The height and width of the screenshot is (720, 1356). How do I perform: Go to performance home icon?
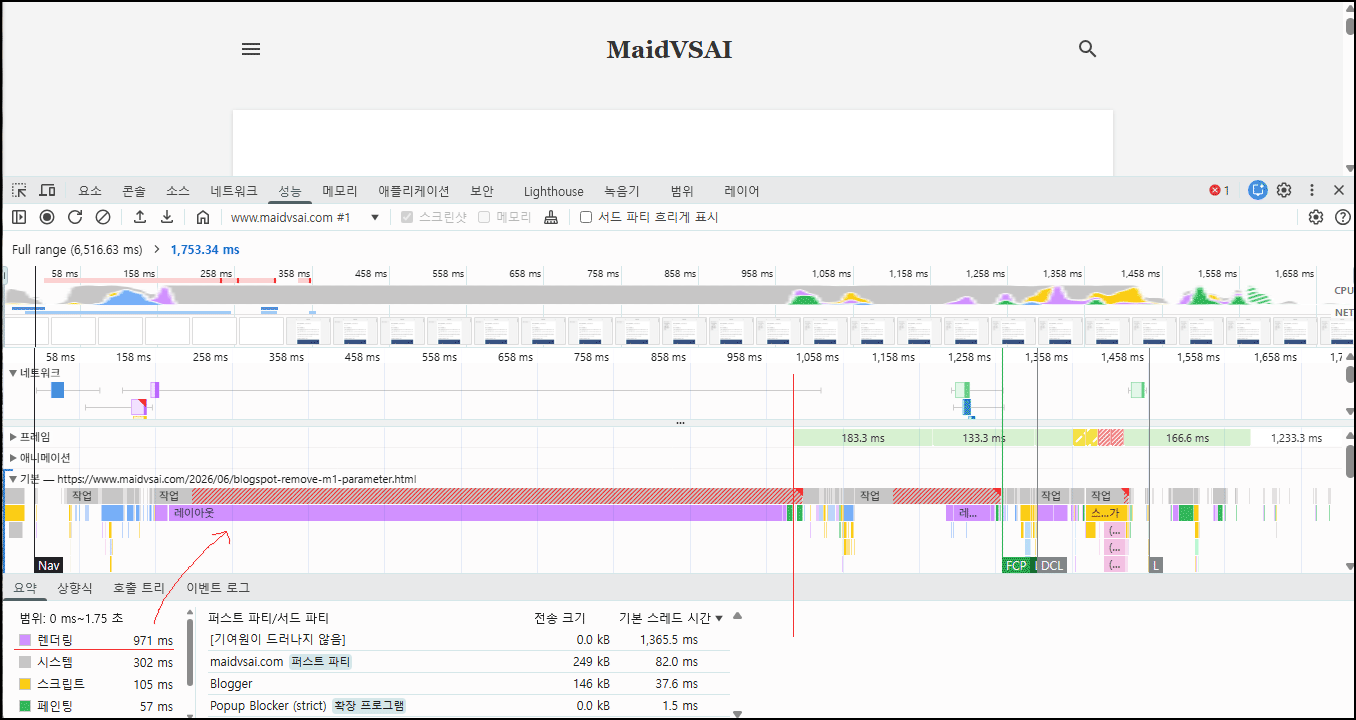click(x=203, y=217)
